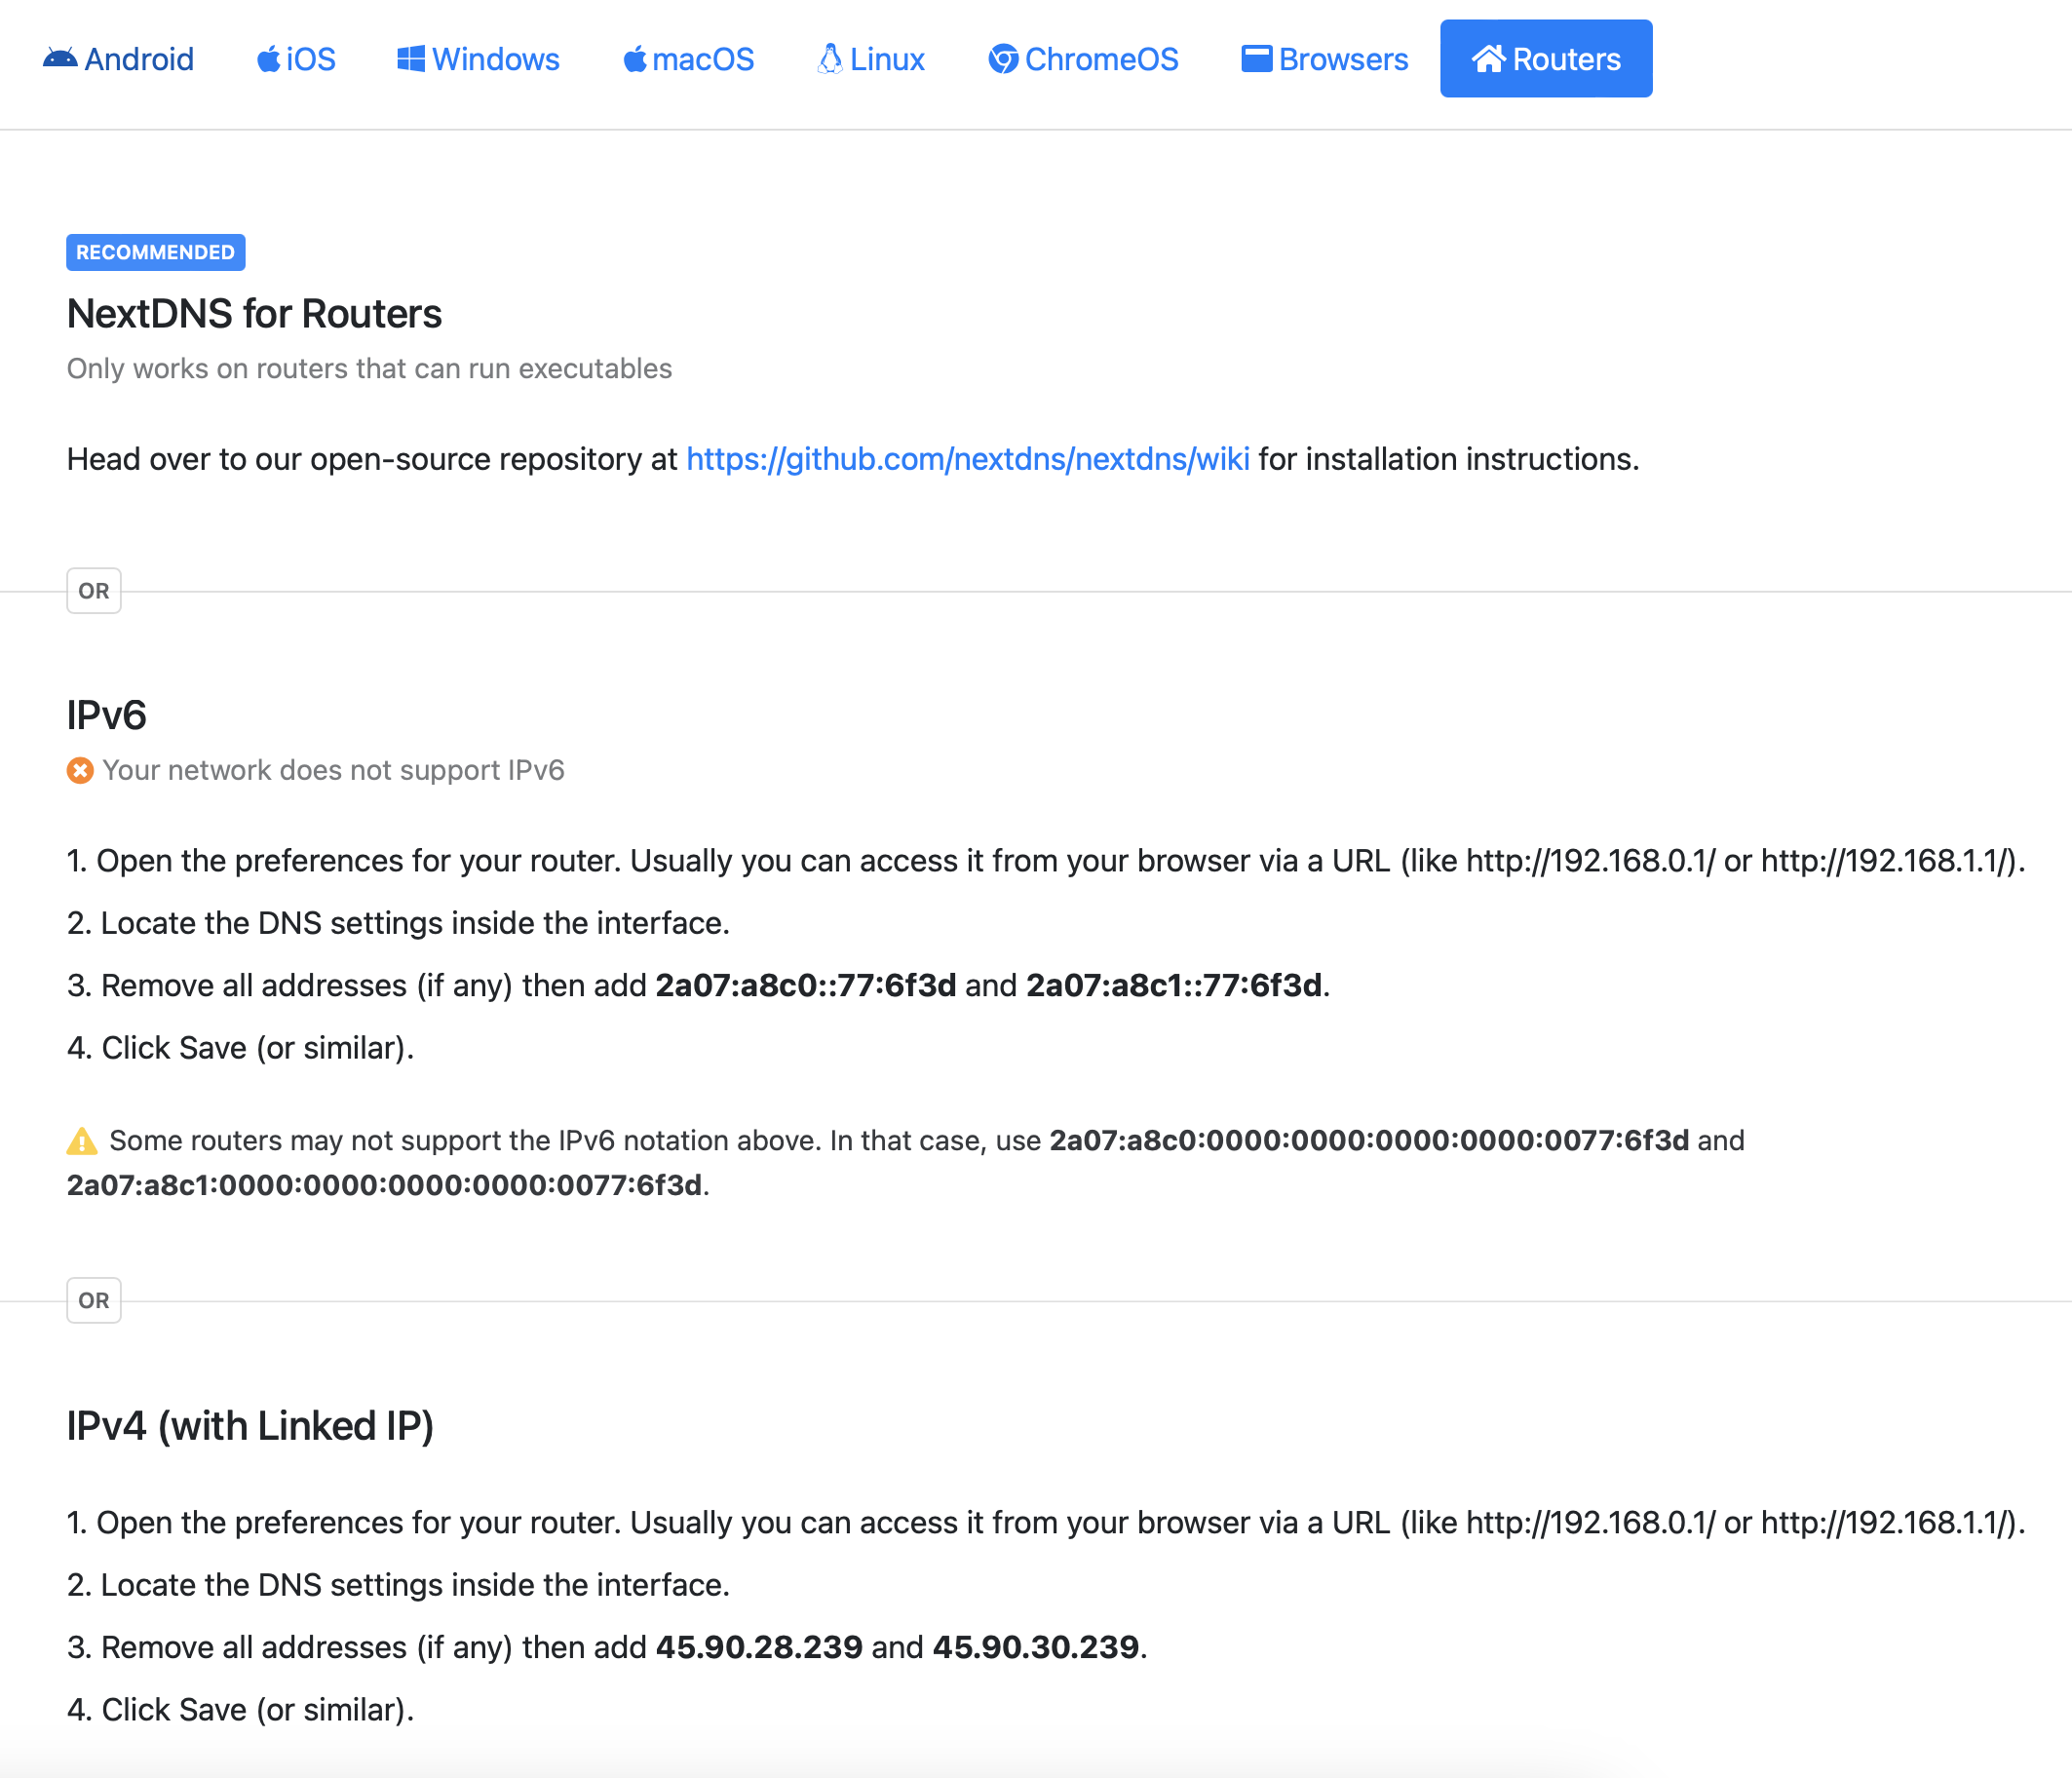Click the OR label above IPv4
Image resolution: width=2072 pixels, height=1778 pixels.
(94, 1300)
